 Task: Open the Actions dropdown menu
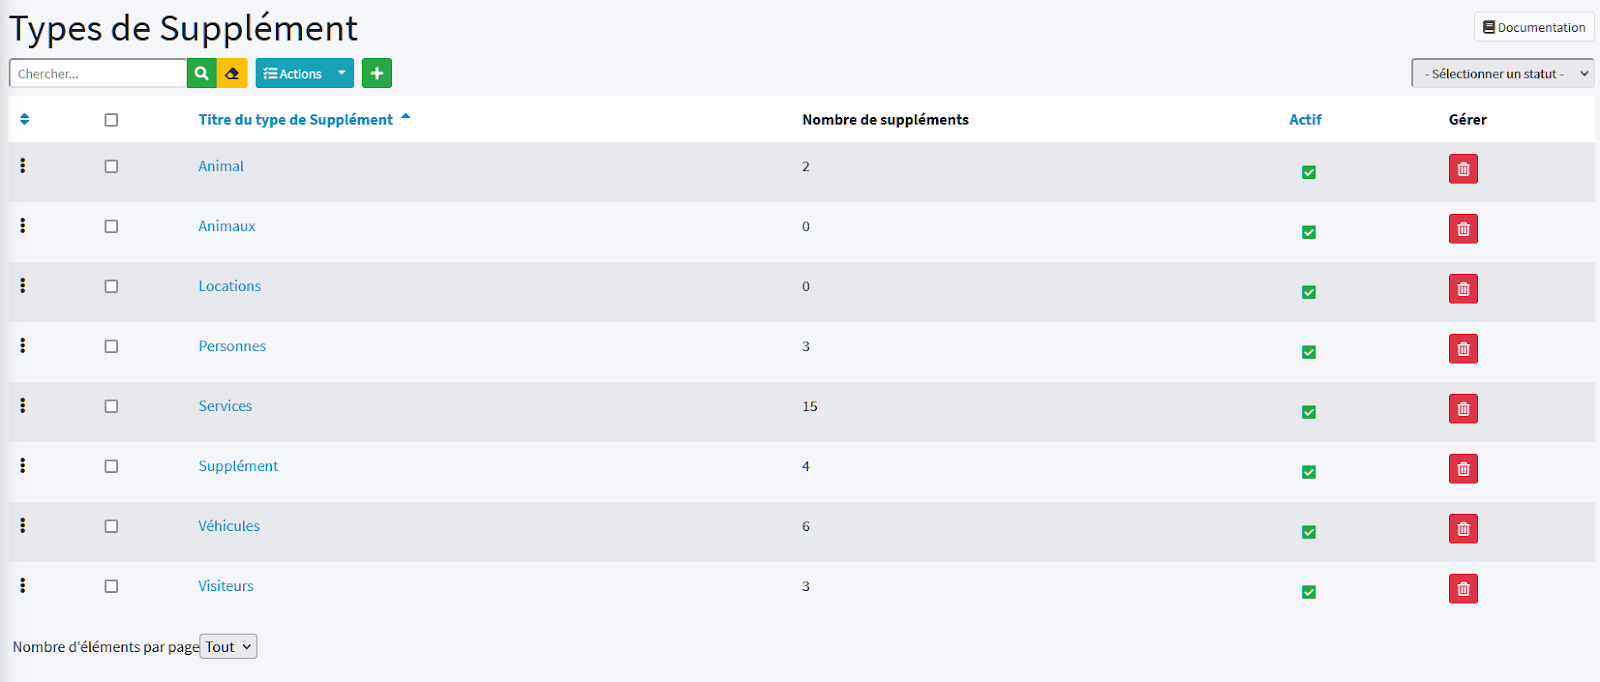(304, 73)
